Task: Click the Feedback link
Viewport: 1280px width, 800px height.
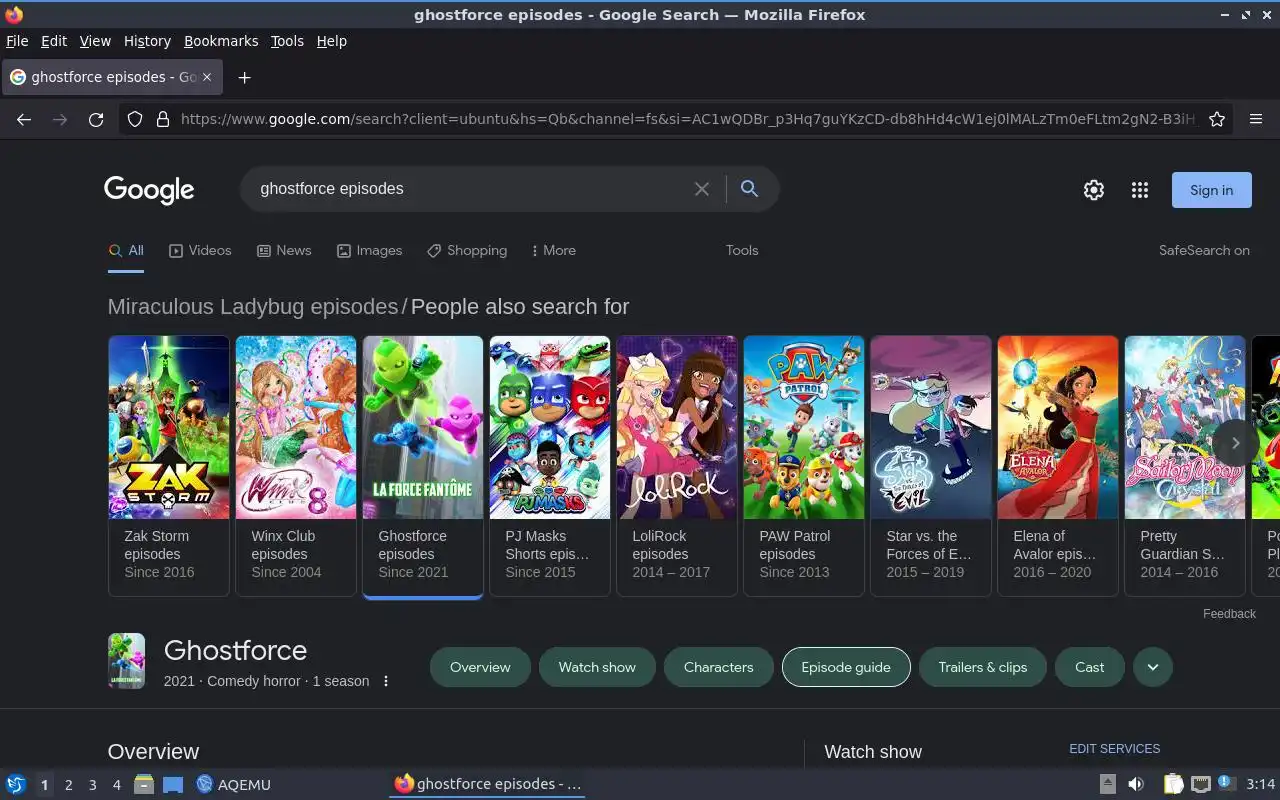Action: click(1229, 614)
